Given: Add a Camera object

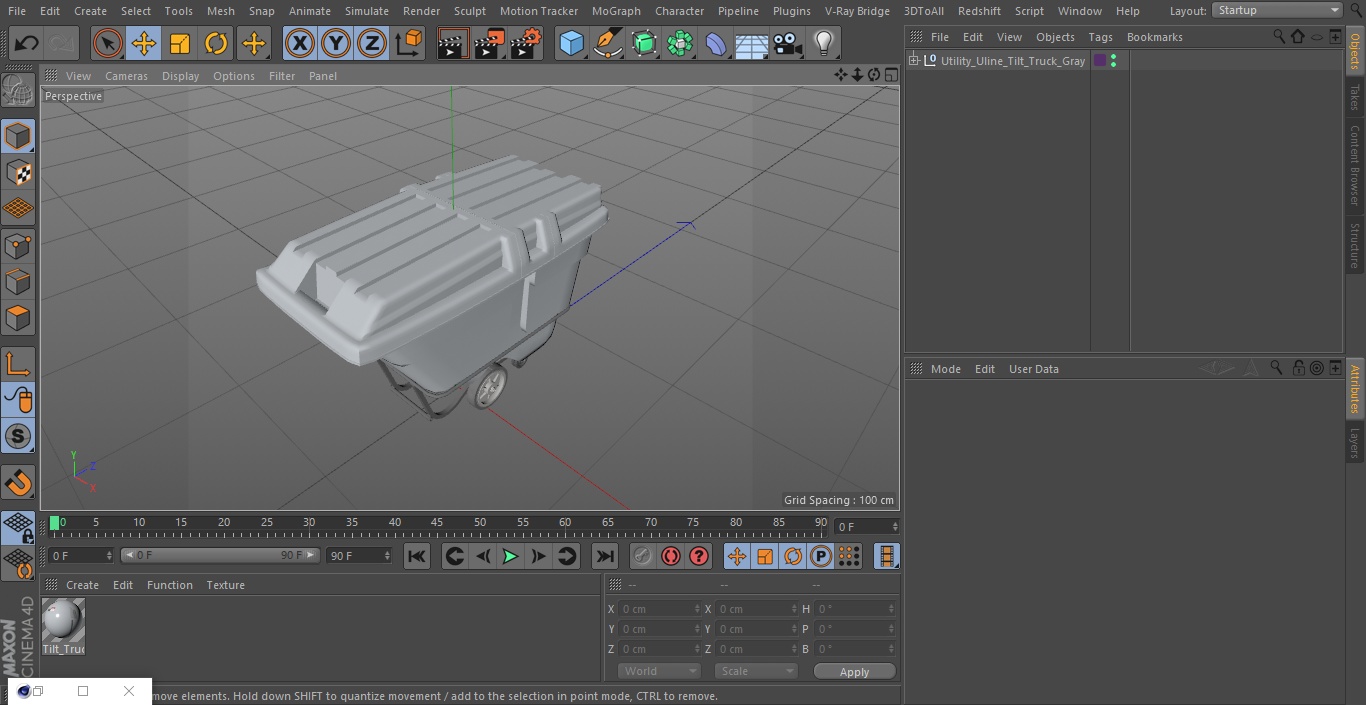Looking at the screenshot, I should click(788, 43).
